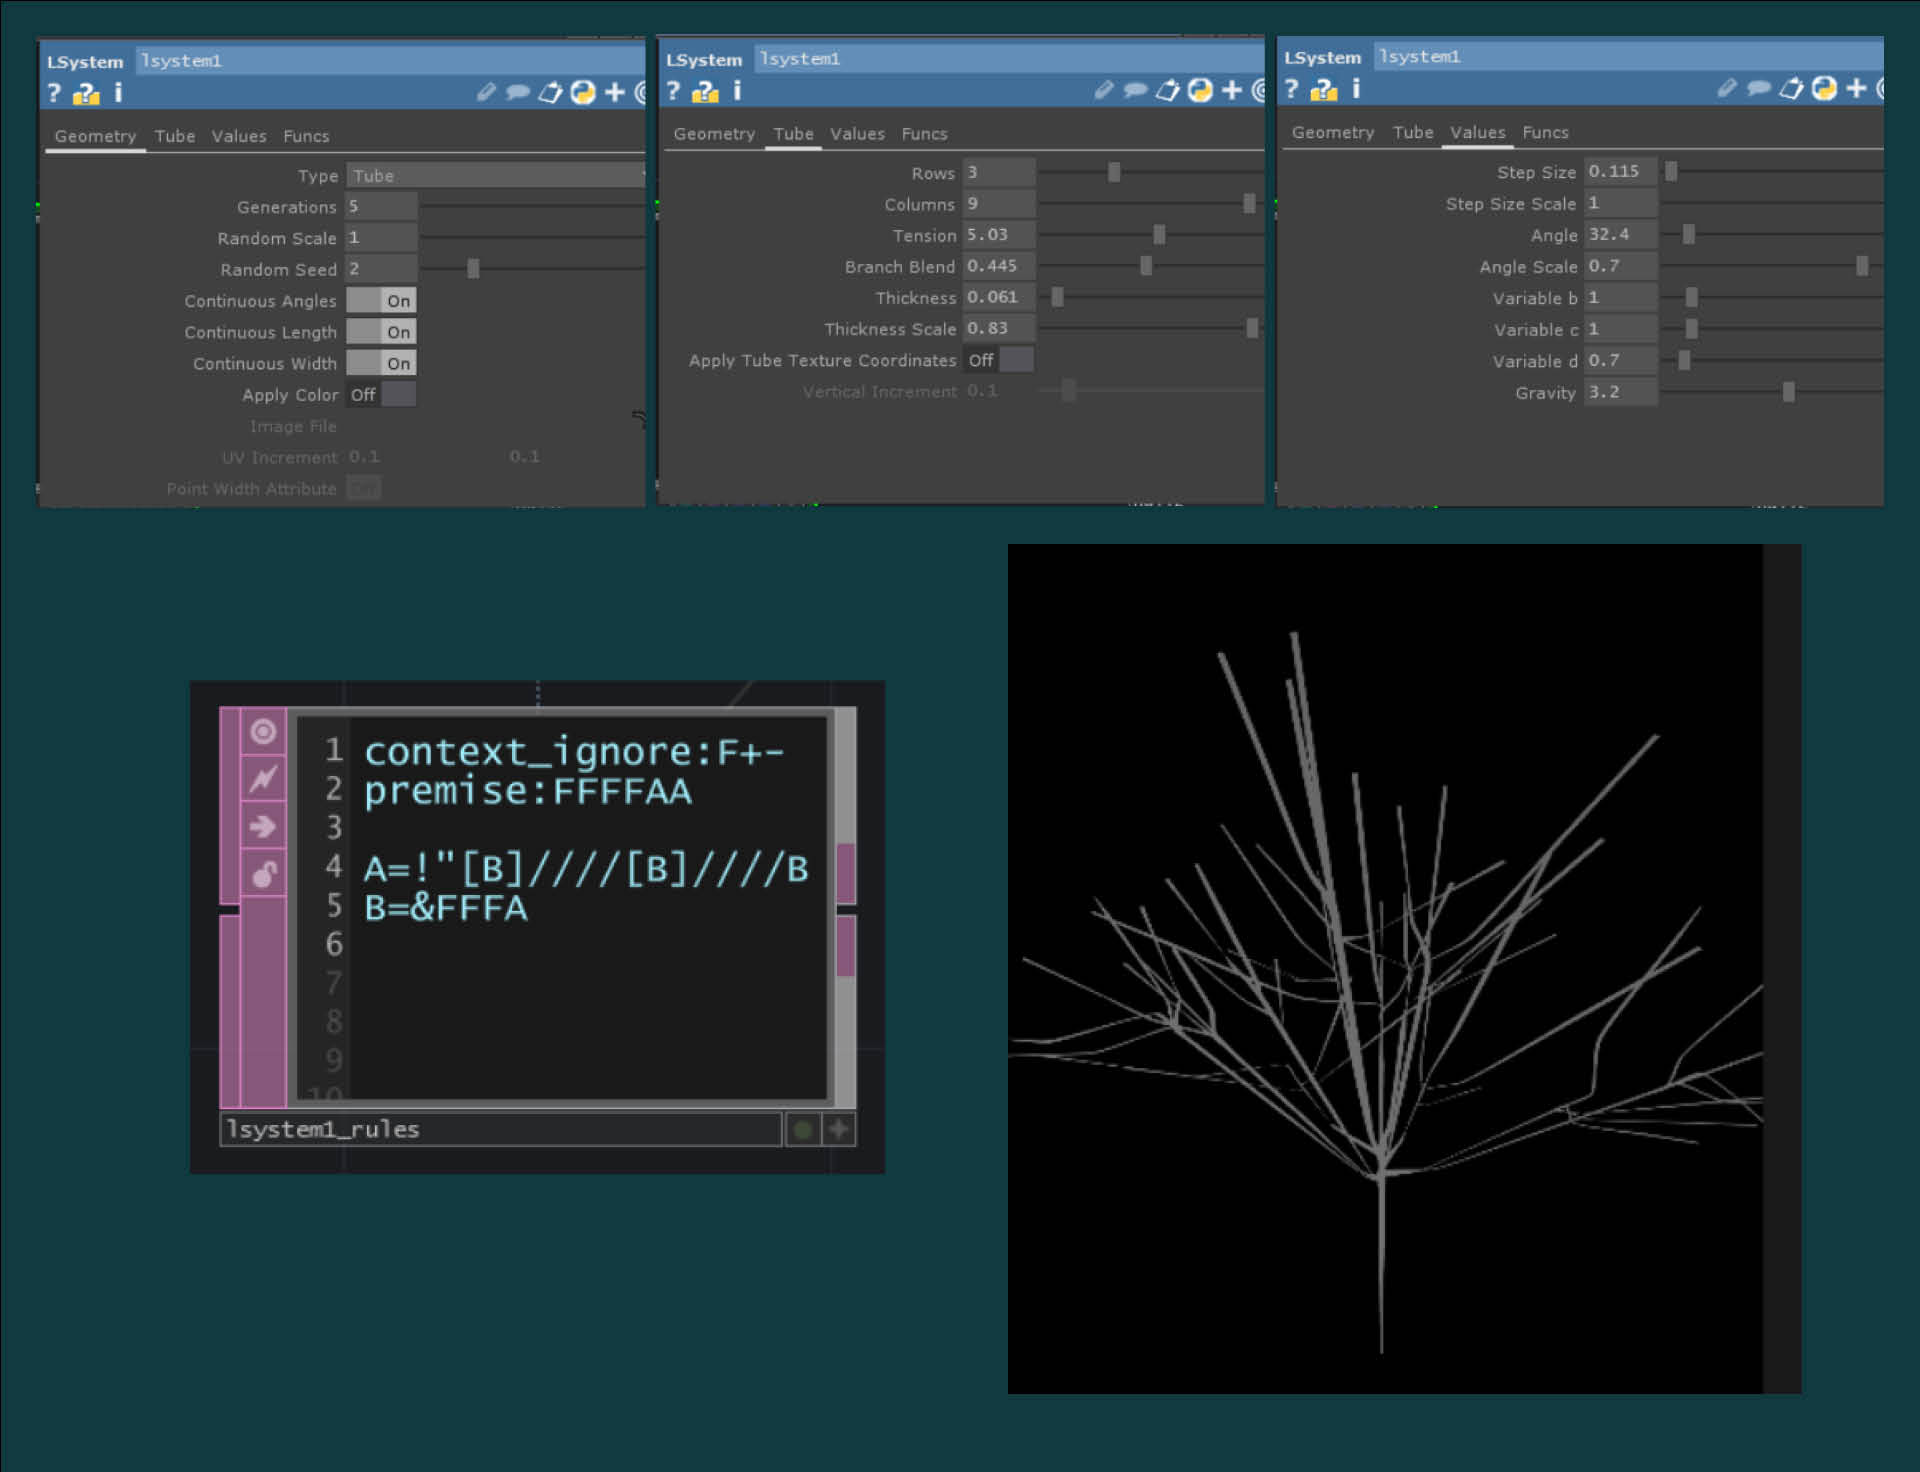Click the Thickness value field 0.061

tap(999, 297)
